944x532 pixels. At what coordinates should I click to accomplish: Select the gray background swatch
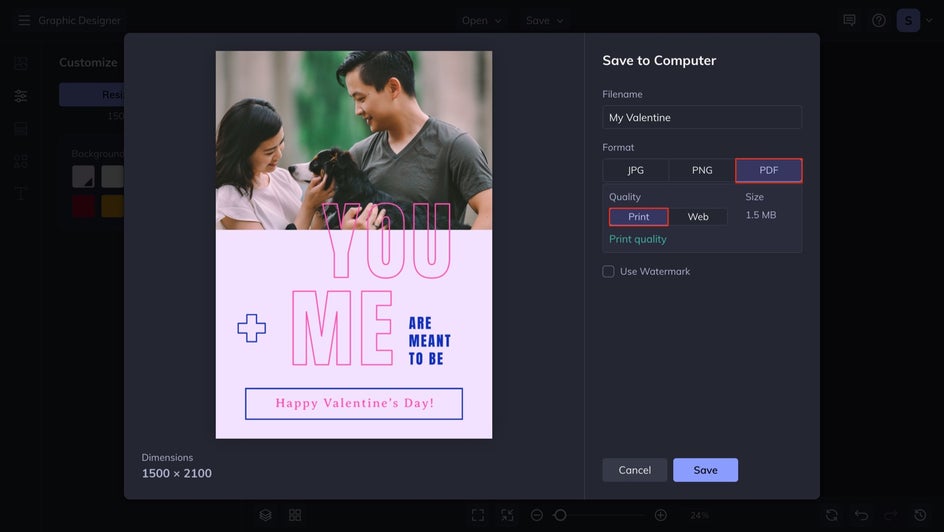coord(113,177)
